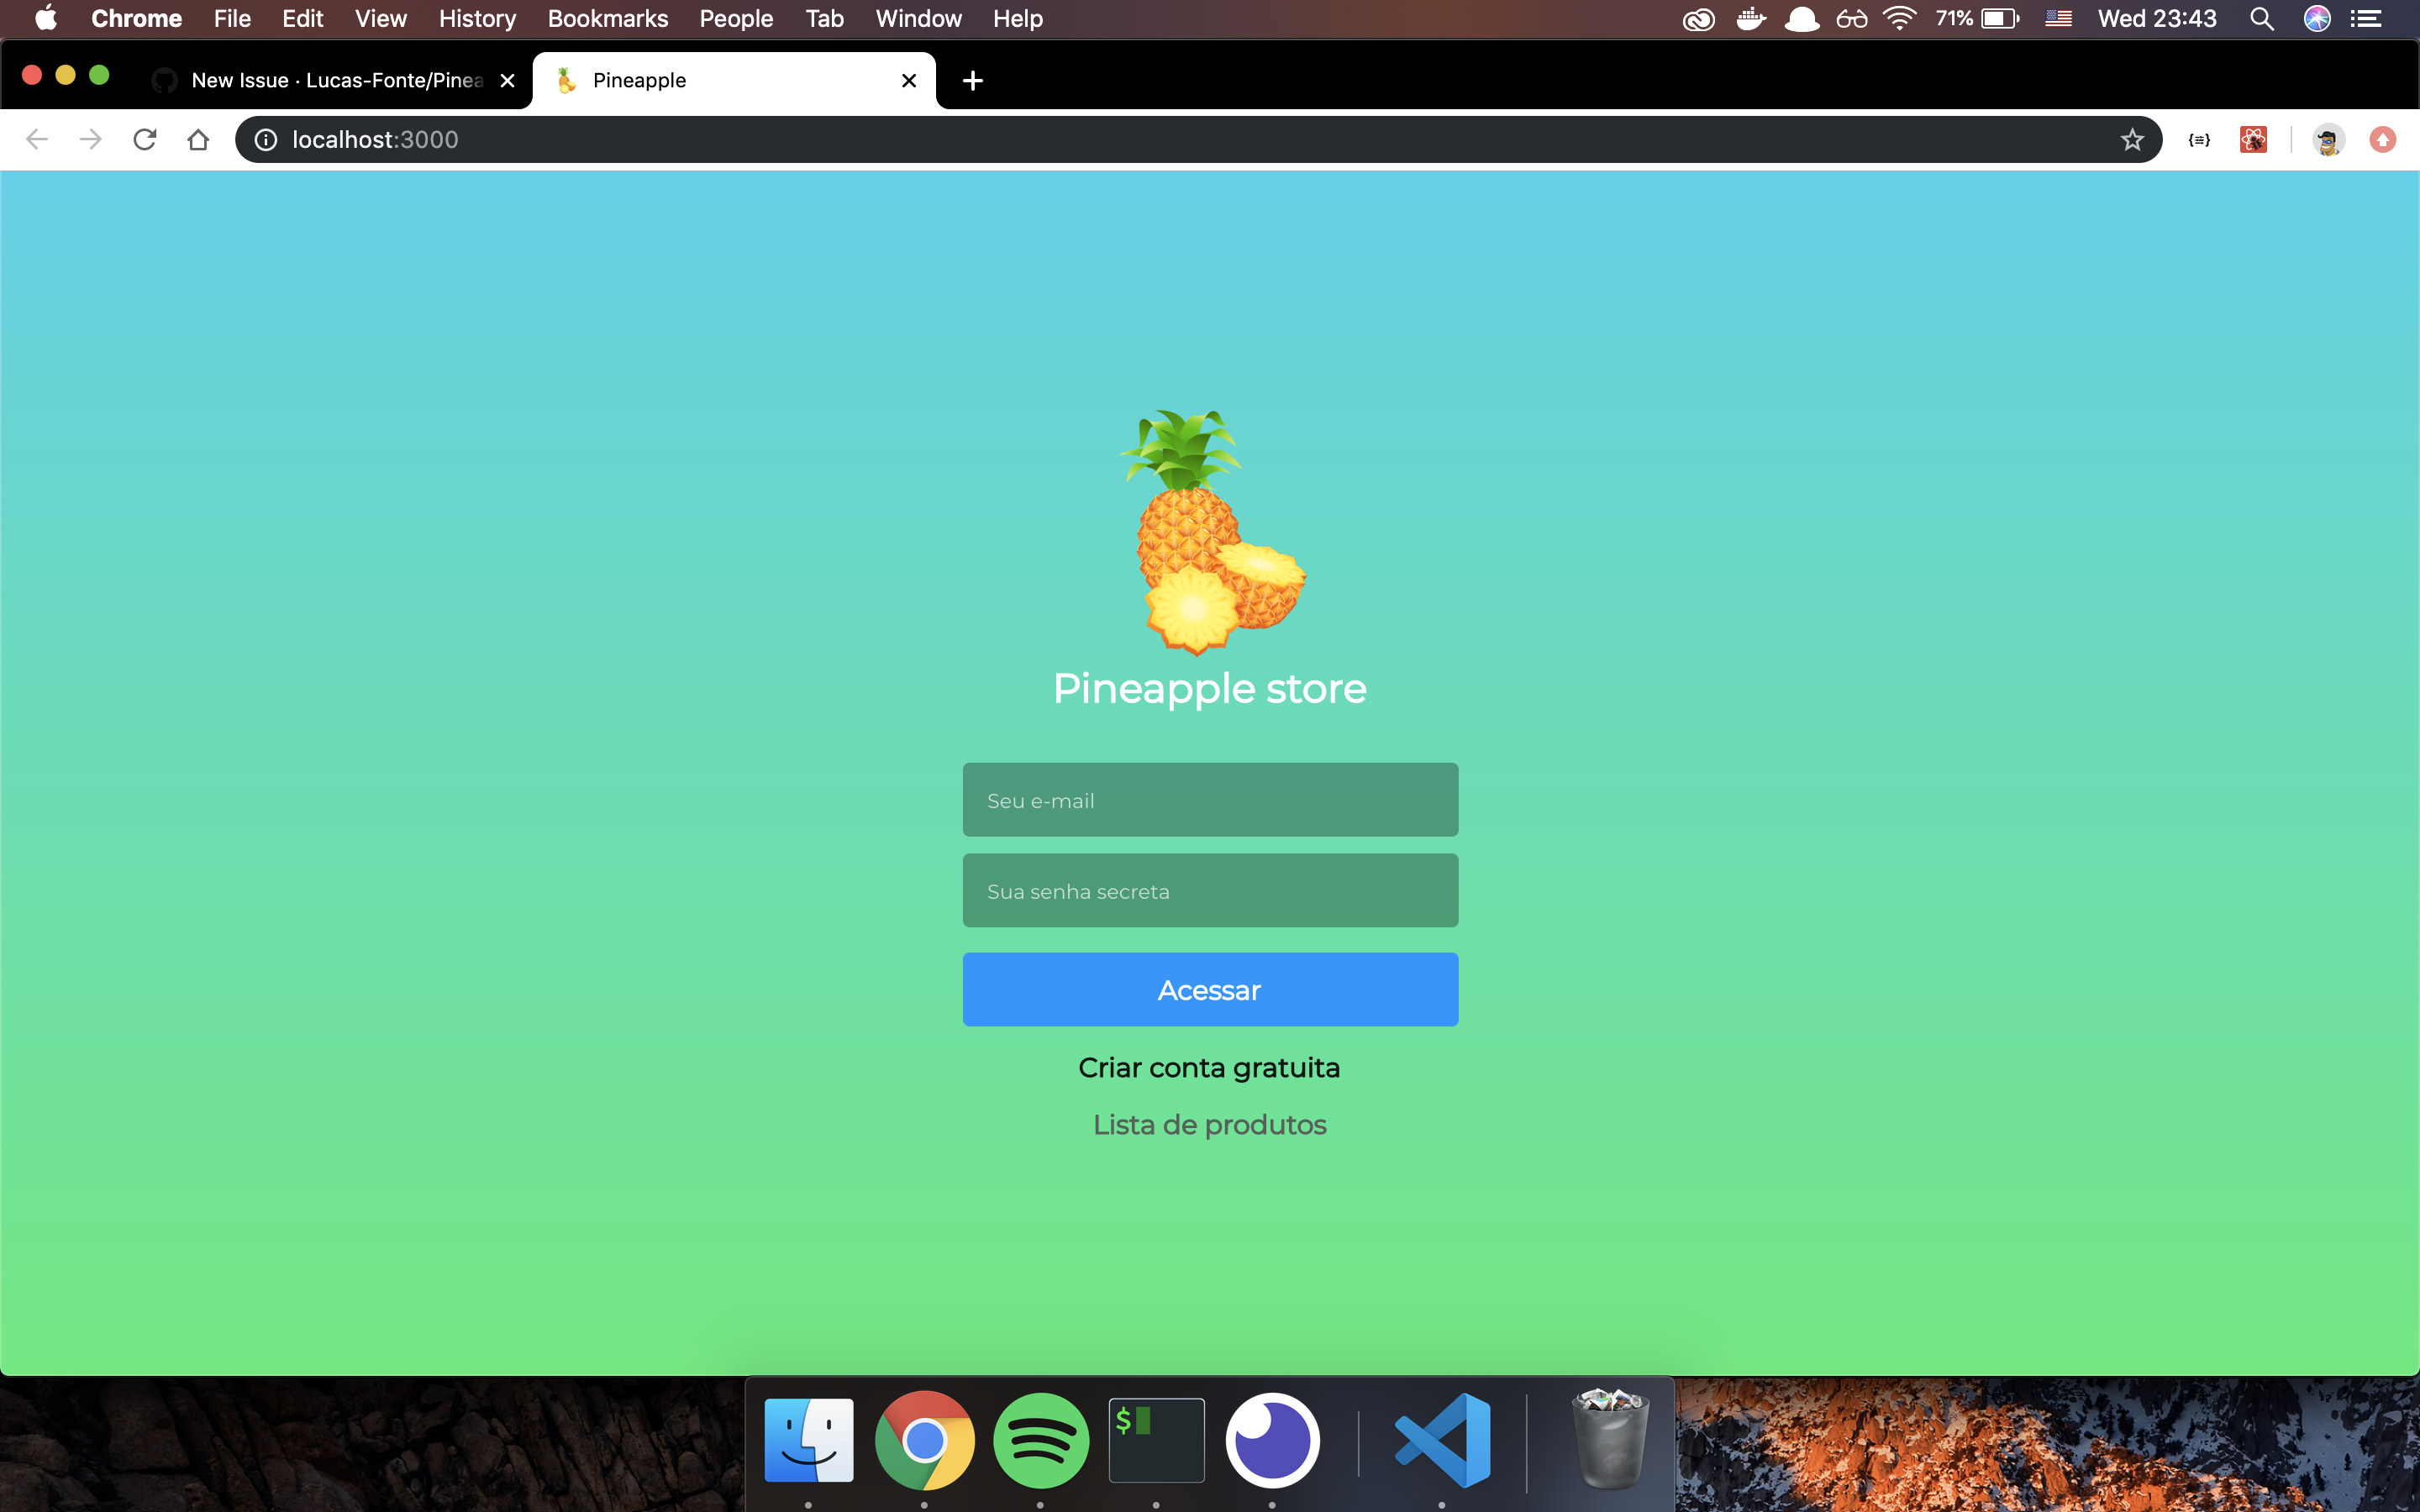Close the New Issue GitHub tab
The width and height of the screenshot is (2420, 1512).
point(508,80)
